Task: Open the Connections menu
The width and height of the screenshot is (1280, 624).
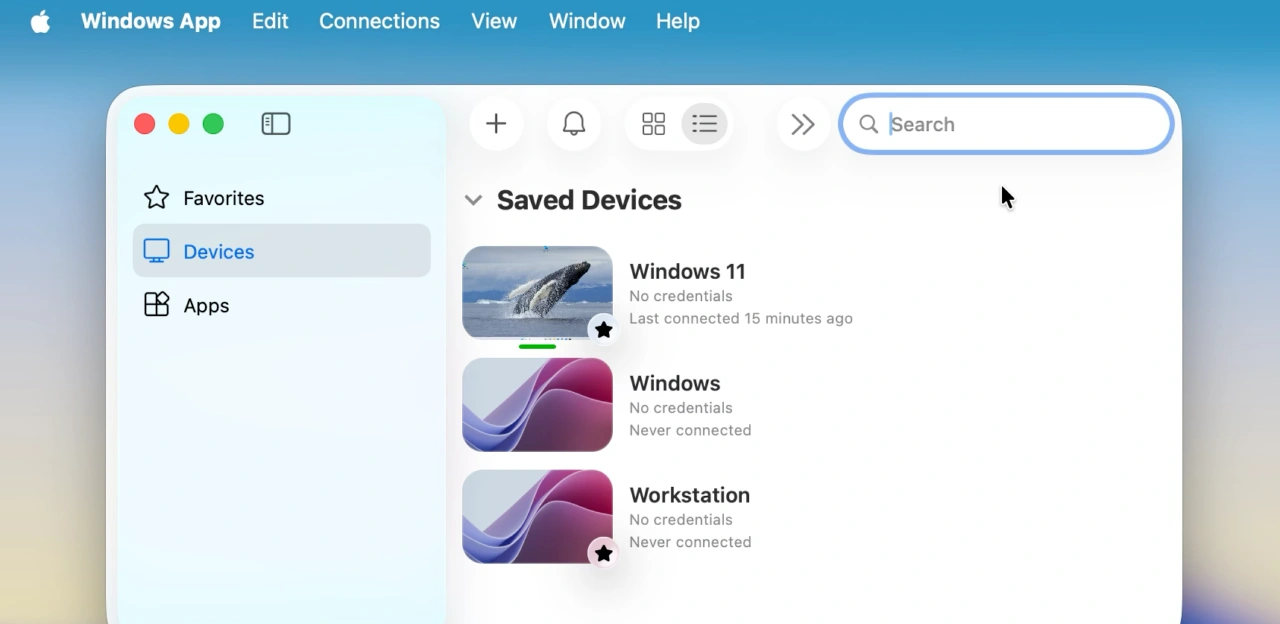Action: (379, 21)
